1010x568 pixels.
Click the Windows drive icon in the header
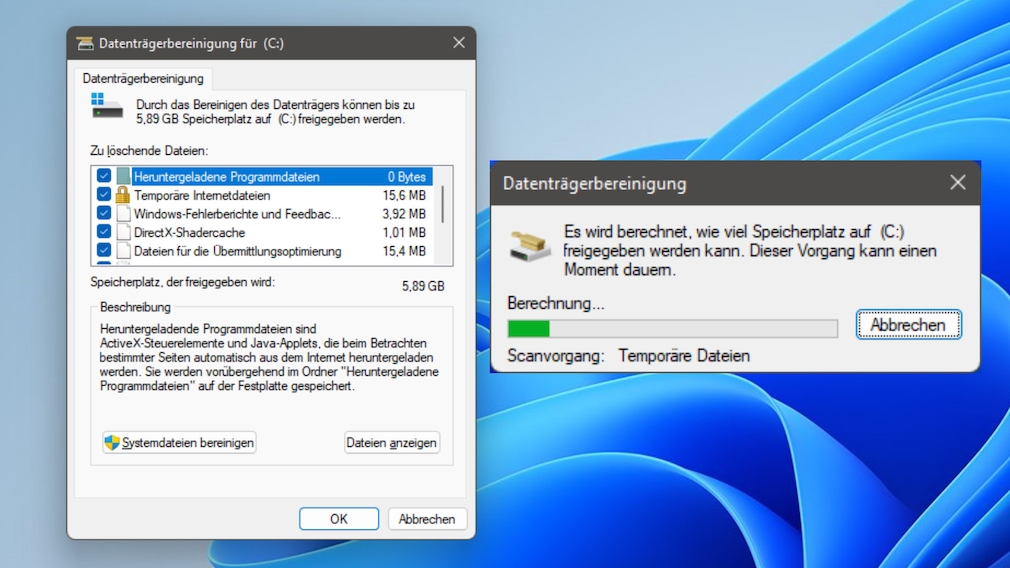(106, 106)
